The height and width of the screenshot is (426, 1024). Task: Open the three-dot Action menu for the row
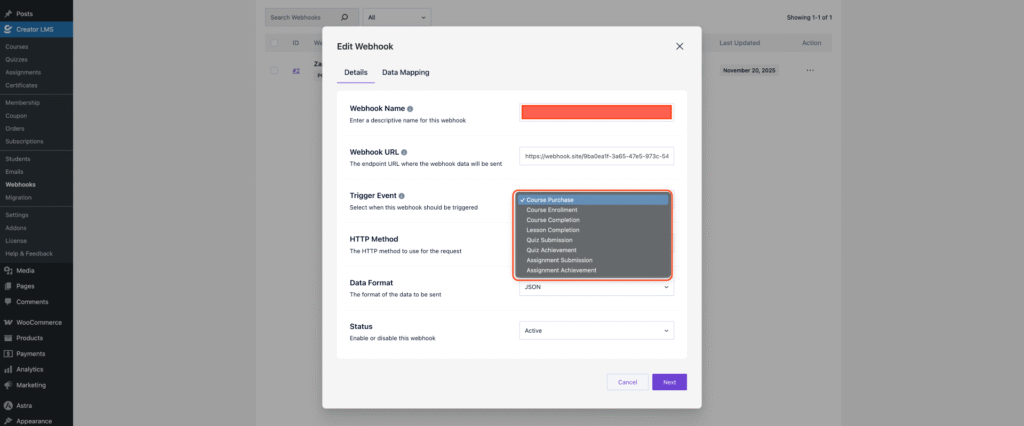[810, 71]
